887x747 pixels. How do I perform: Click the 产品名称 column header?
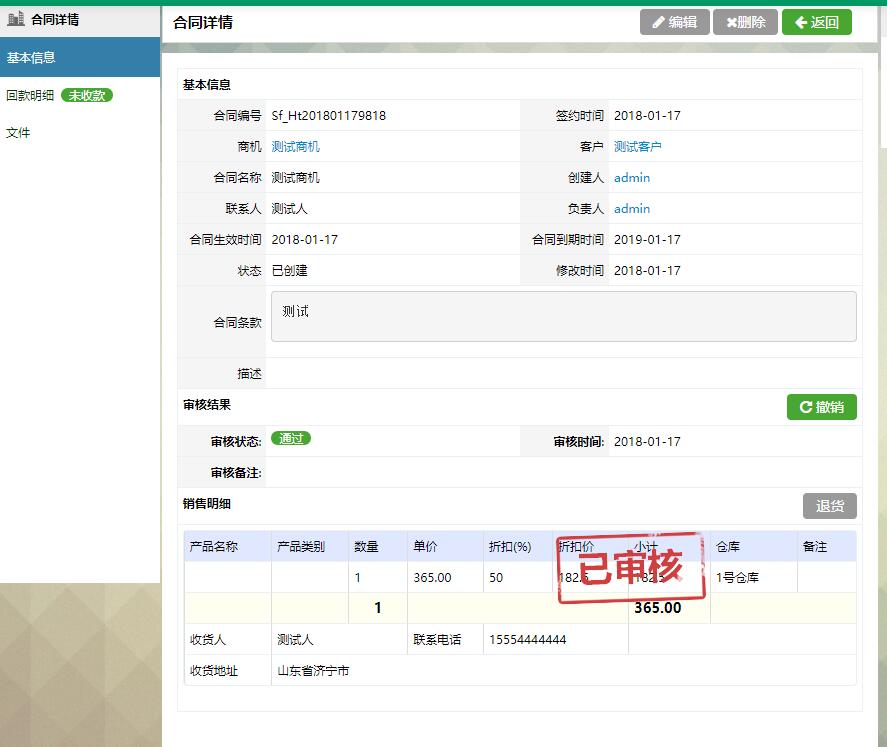(214, 547)
